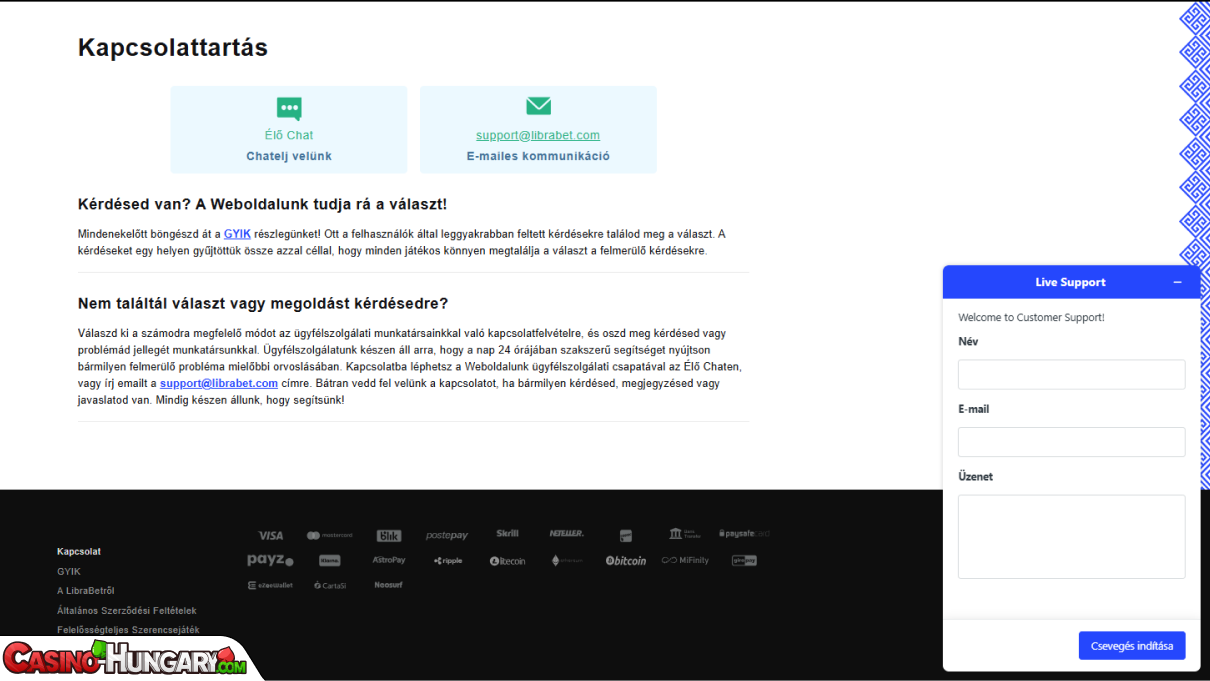Click the CartaSi payment logo
The image size is (1210, 681).
coord(330,586)
